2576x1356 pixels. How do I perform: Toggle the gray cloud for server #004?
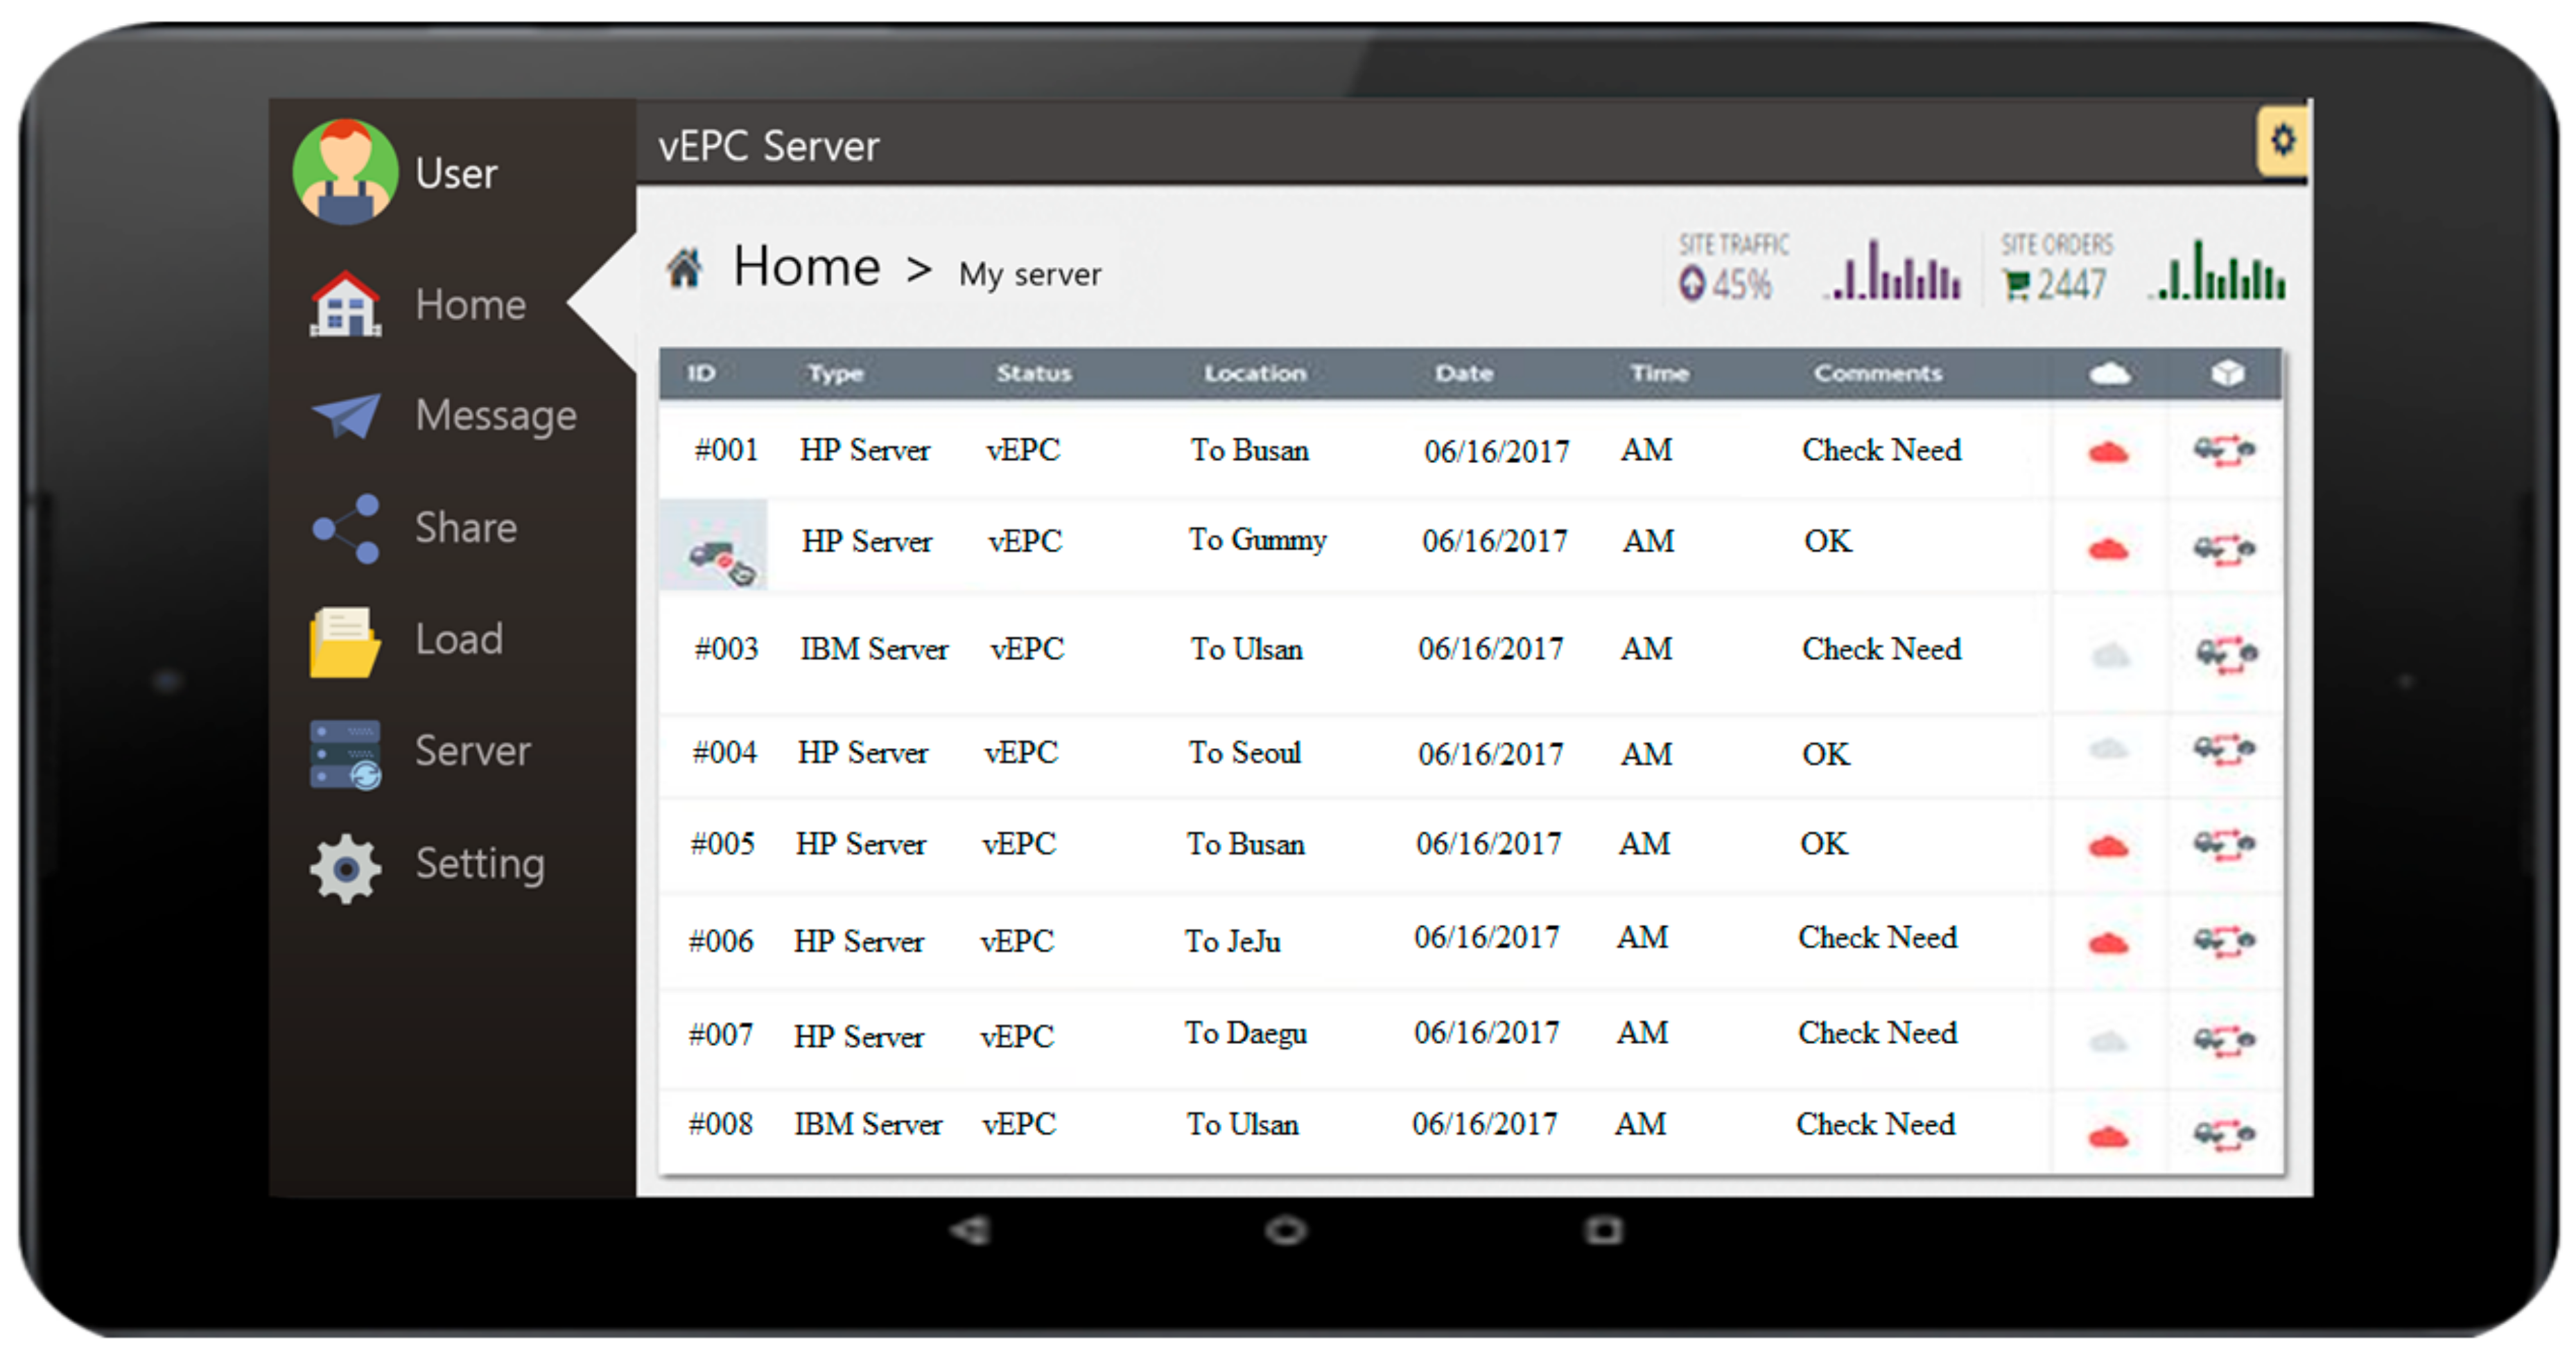[2108, 748]
